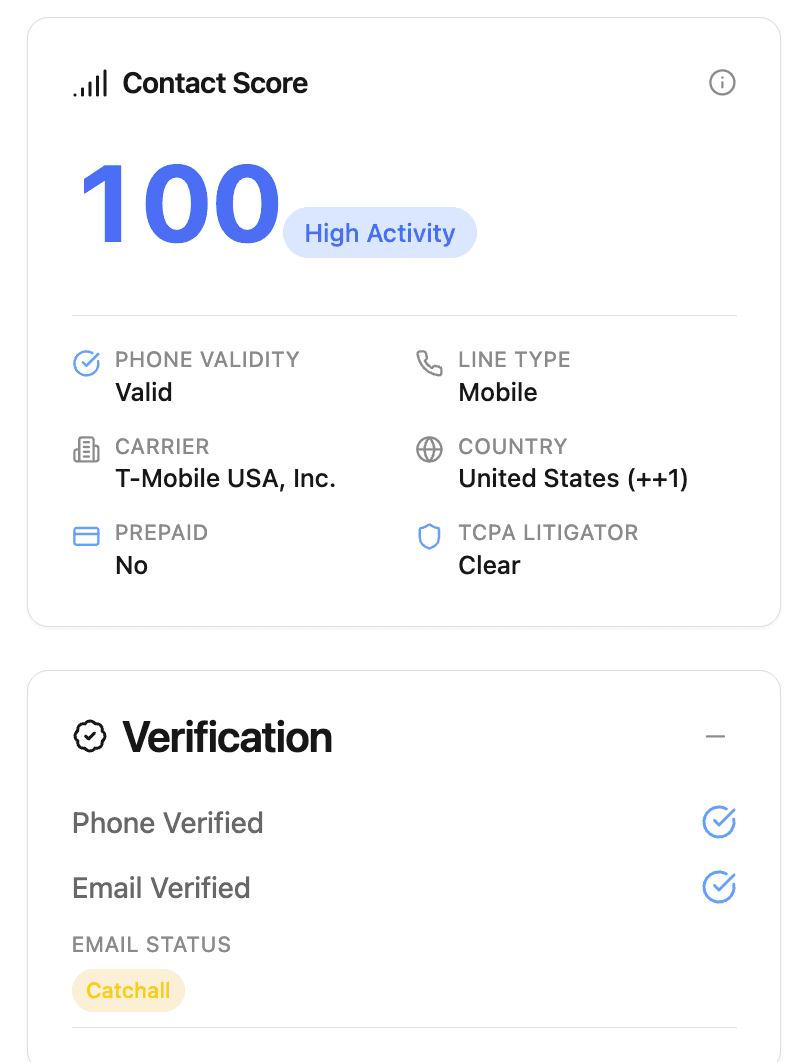The height and width of the screenshot is (1062, 800).
Task: Click the Valid status under Phone Validity
Action: [x=143, y=392]
